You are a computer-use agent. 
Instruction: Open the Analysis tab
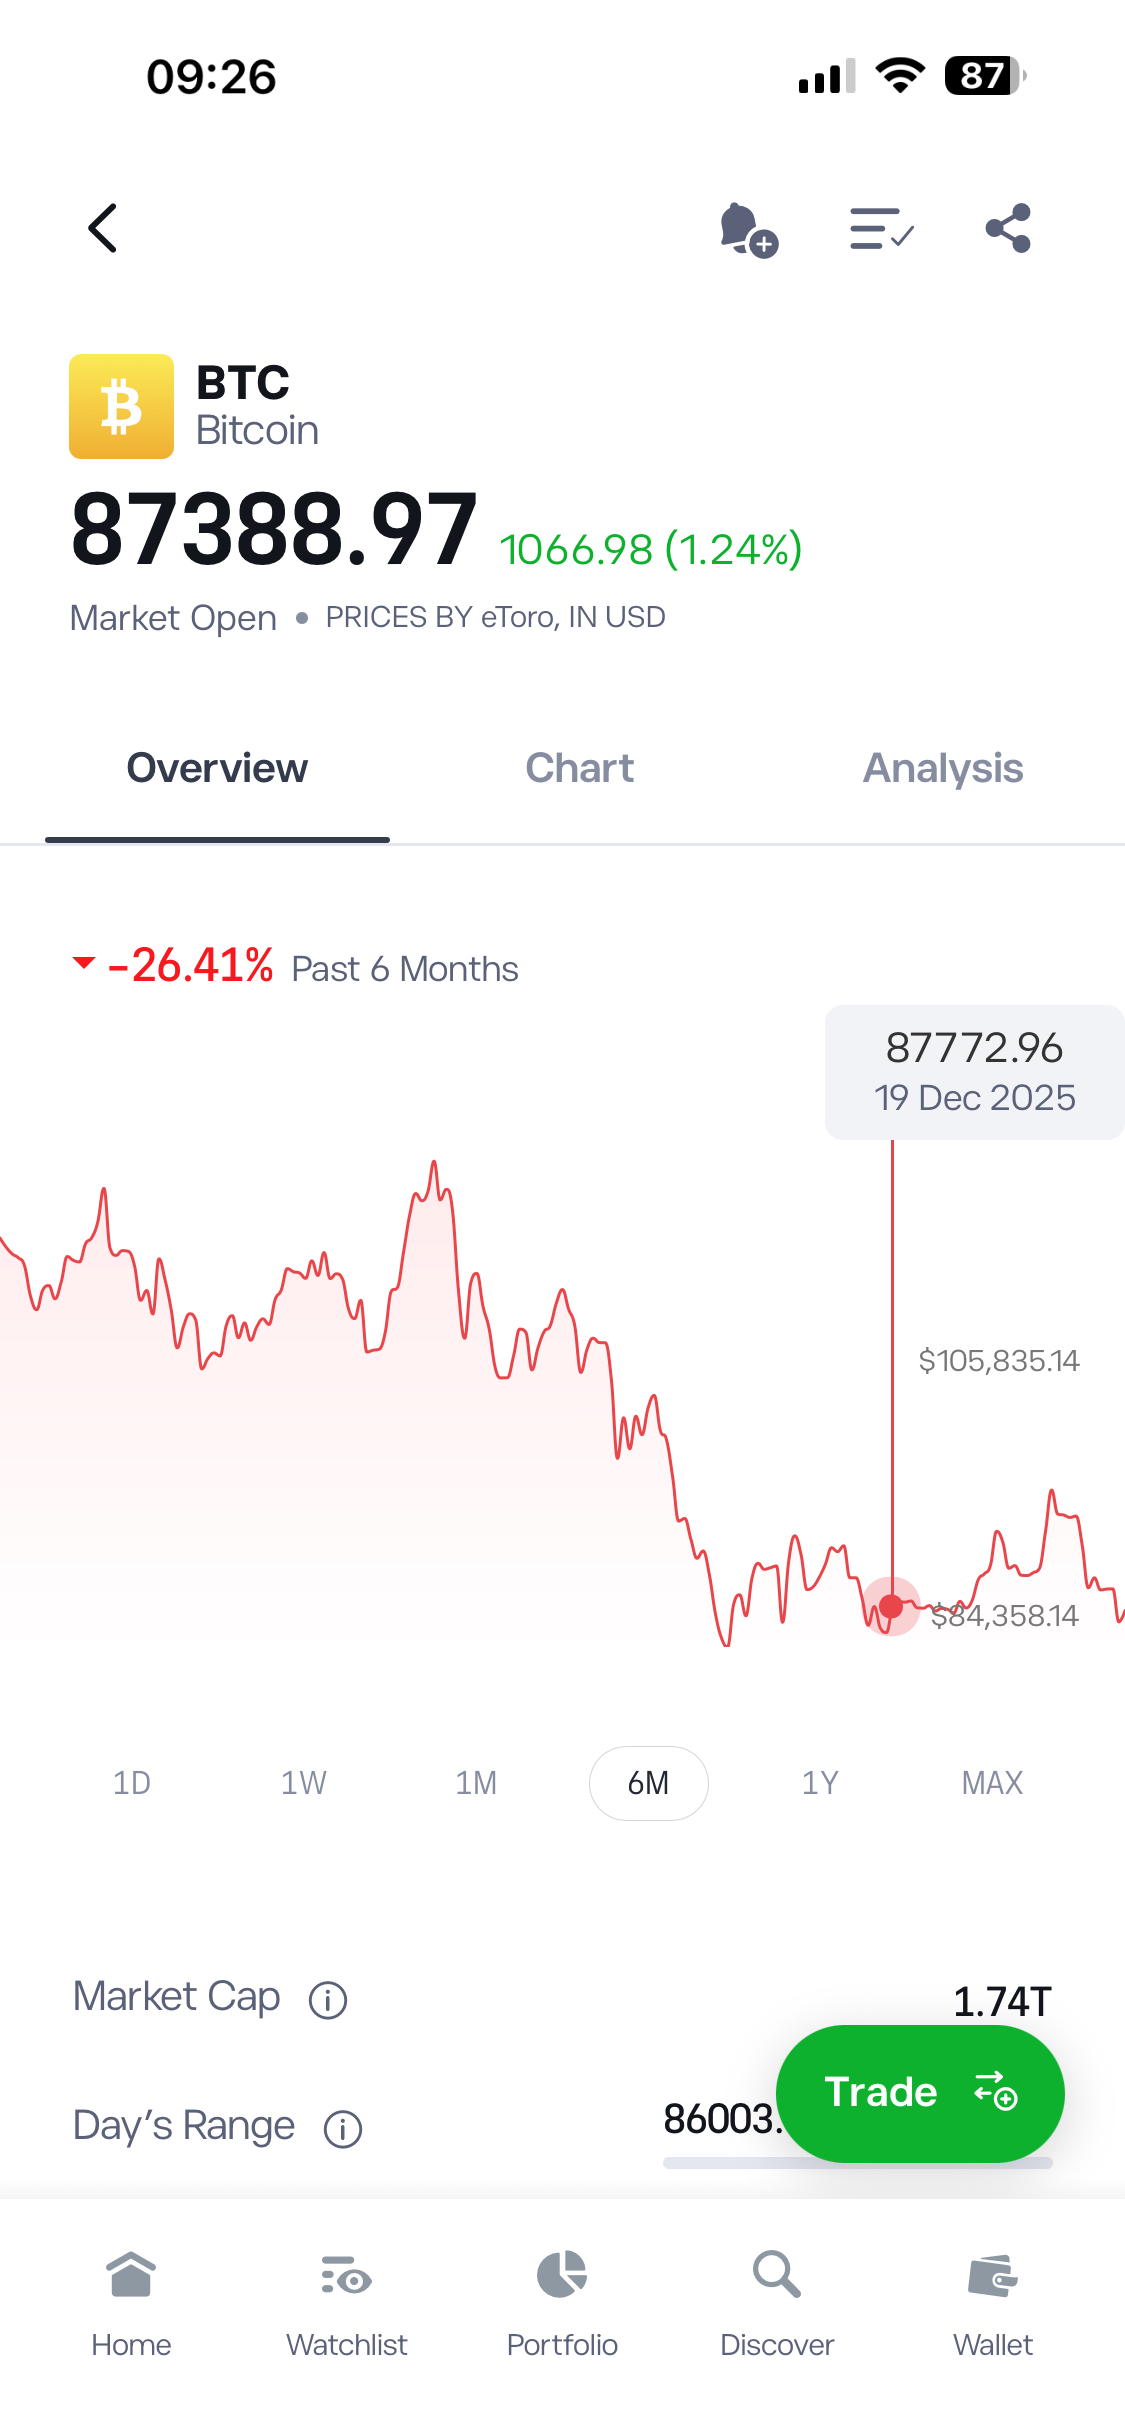click(x=941, y=768)
